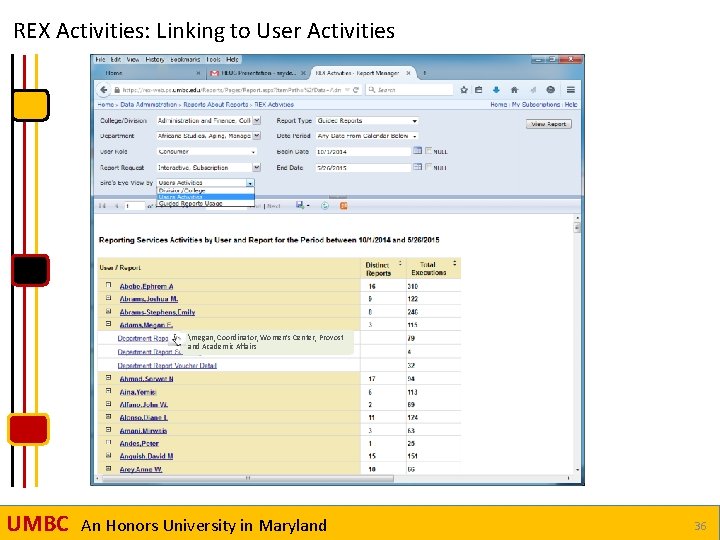
Task: Open the blue downloads arrow icon
Action: [x=496, y=90]
